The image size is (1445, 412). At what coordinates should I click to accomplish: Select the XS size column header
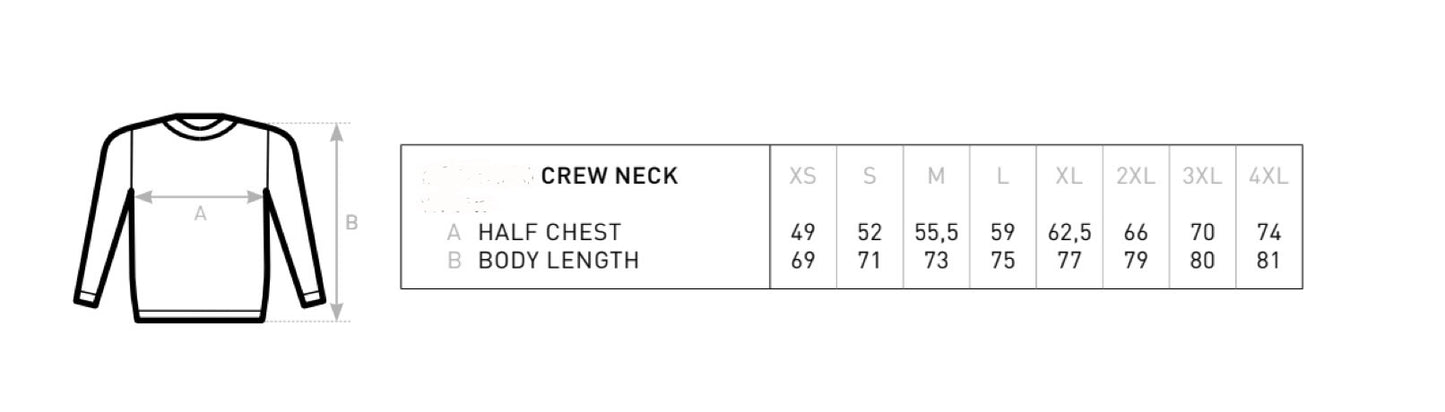(x=803, y=176)
